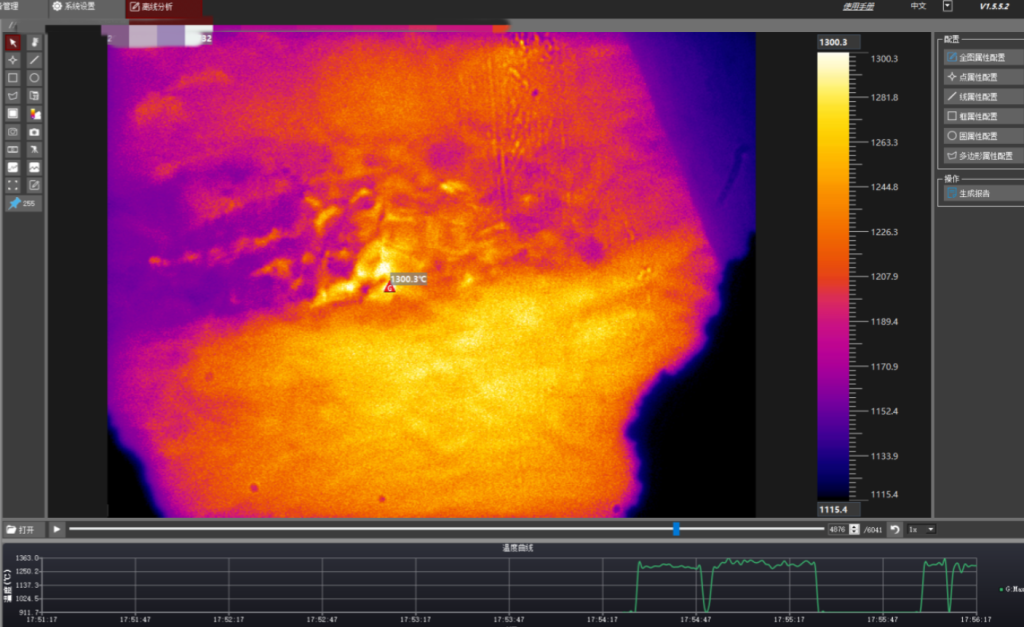This screenshot has height=627, width=1024.
Task: Select the circle measurement tool
Action: [34, 77]
